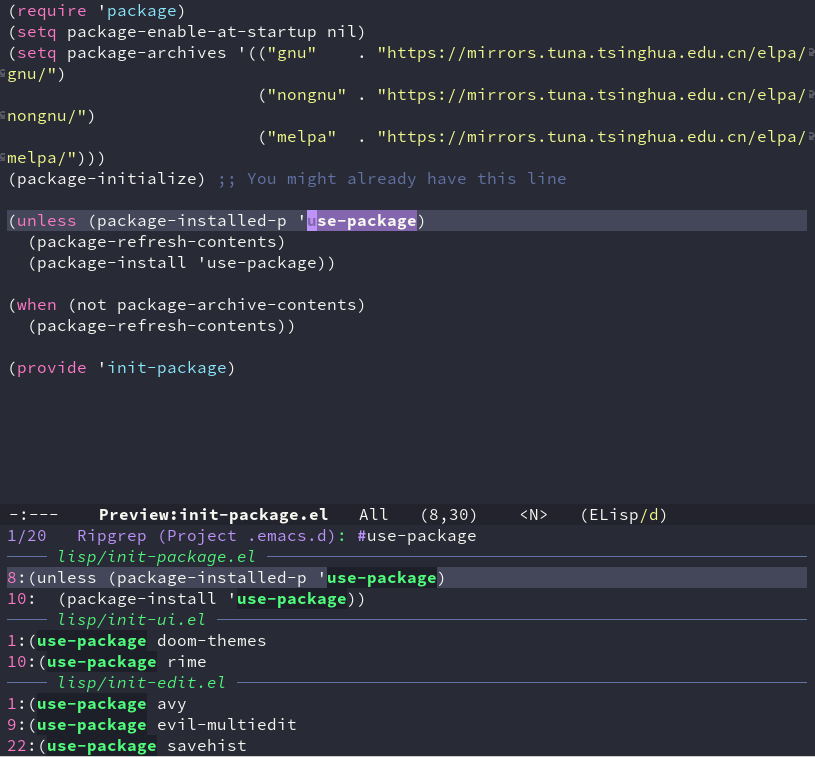
Task: Click (package-install 'use-package)) in editor
Action: [181, 263]
